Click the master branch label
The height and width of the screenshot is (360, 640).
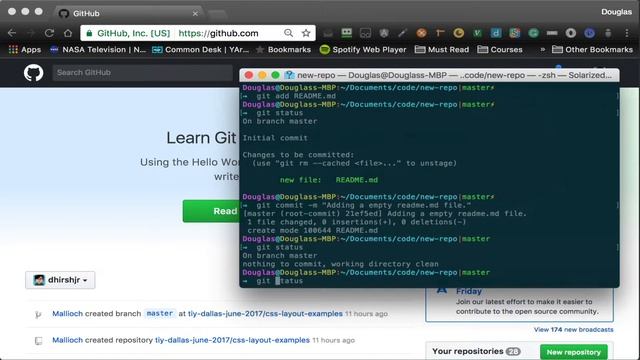pyautogui.click(x=160, y=313)
